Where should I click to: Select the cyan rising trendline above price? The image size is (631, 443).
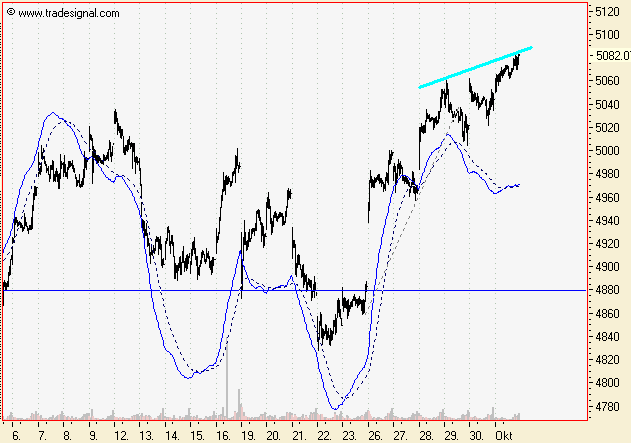click(x=476, y=67)
